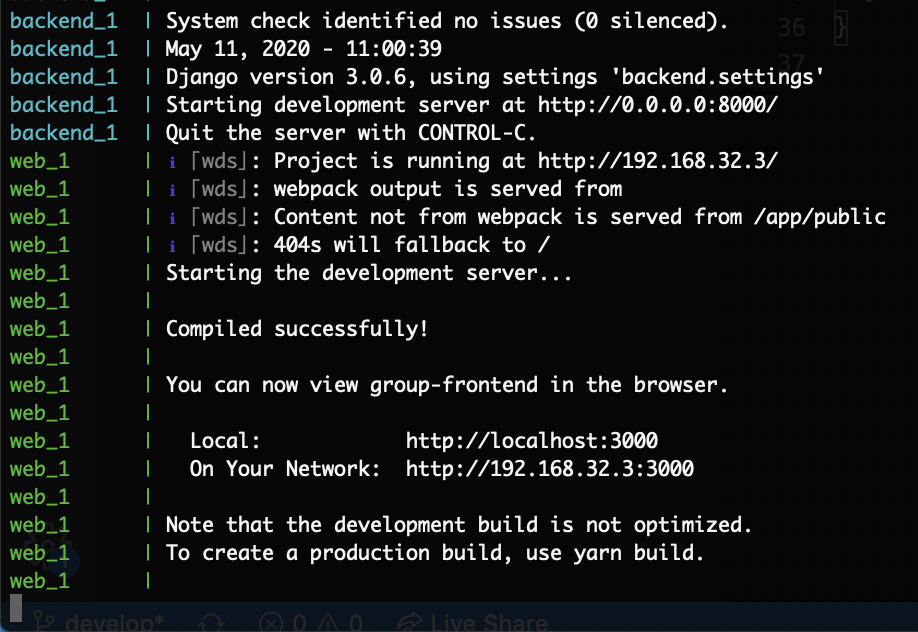Open the errors count in the status bar

(283, 623)
